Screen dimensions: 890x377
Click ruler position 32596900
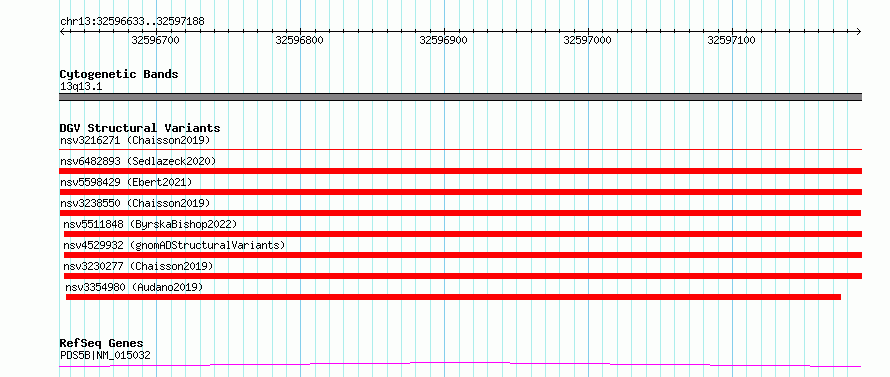pyautogui.click(x=443, y=40)
